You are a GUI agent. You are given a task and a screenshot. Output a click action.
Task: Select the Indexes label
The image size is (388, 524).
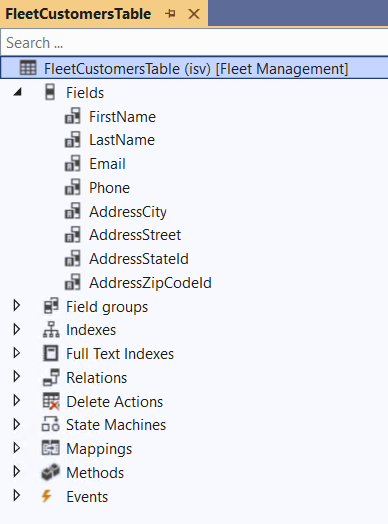tap(91, 330)
